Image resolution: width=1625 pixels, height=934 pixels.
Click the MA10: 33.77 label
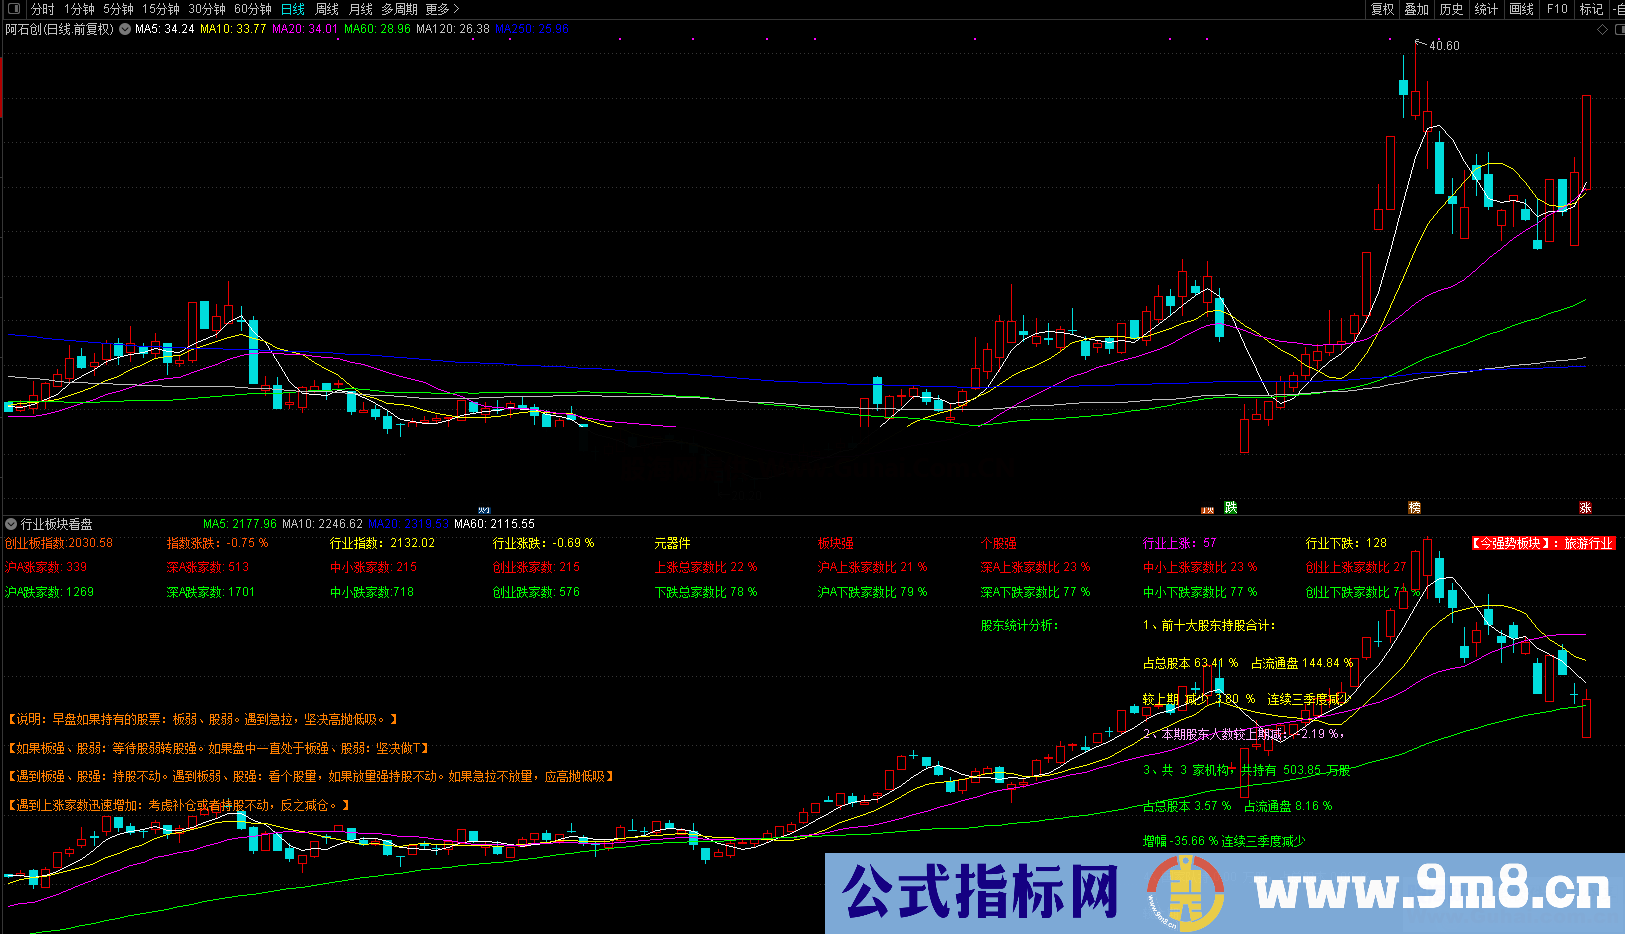tap(233, 29)
